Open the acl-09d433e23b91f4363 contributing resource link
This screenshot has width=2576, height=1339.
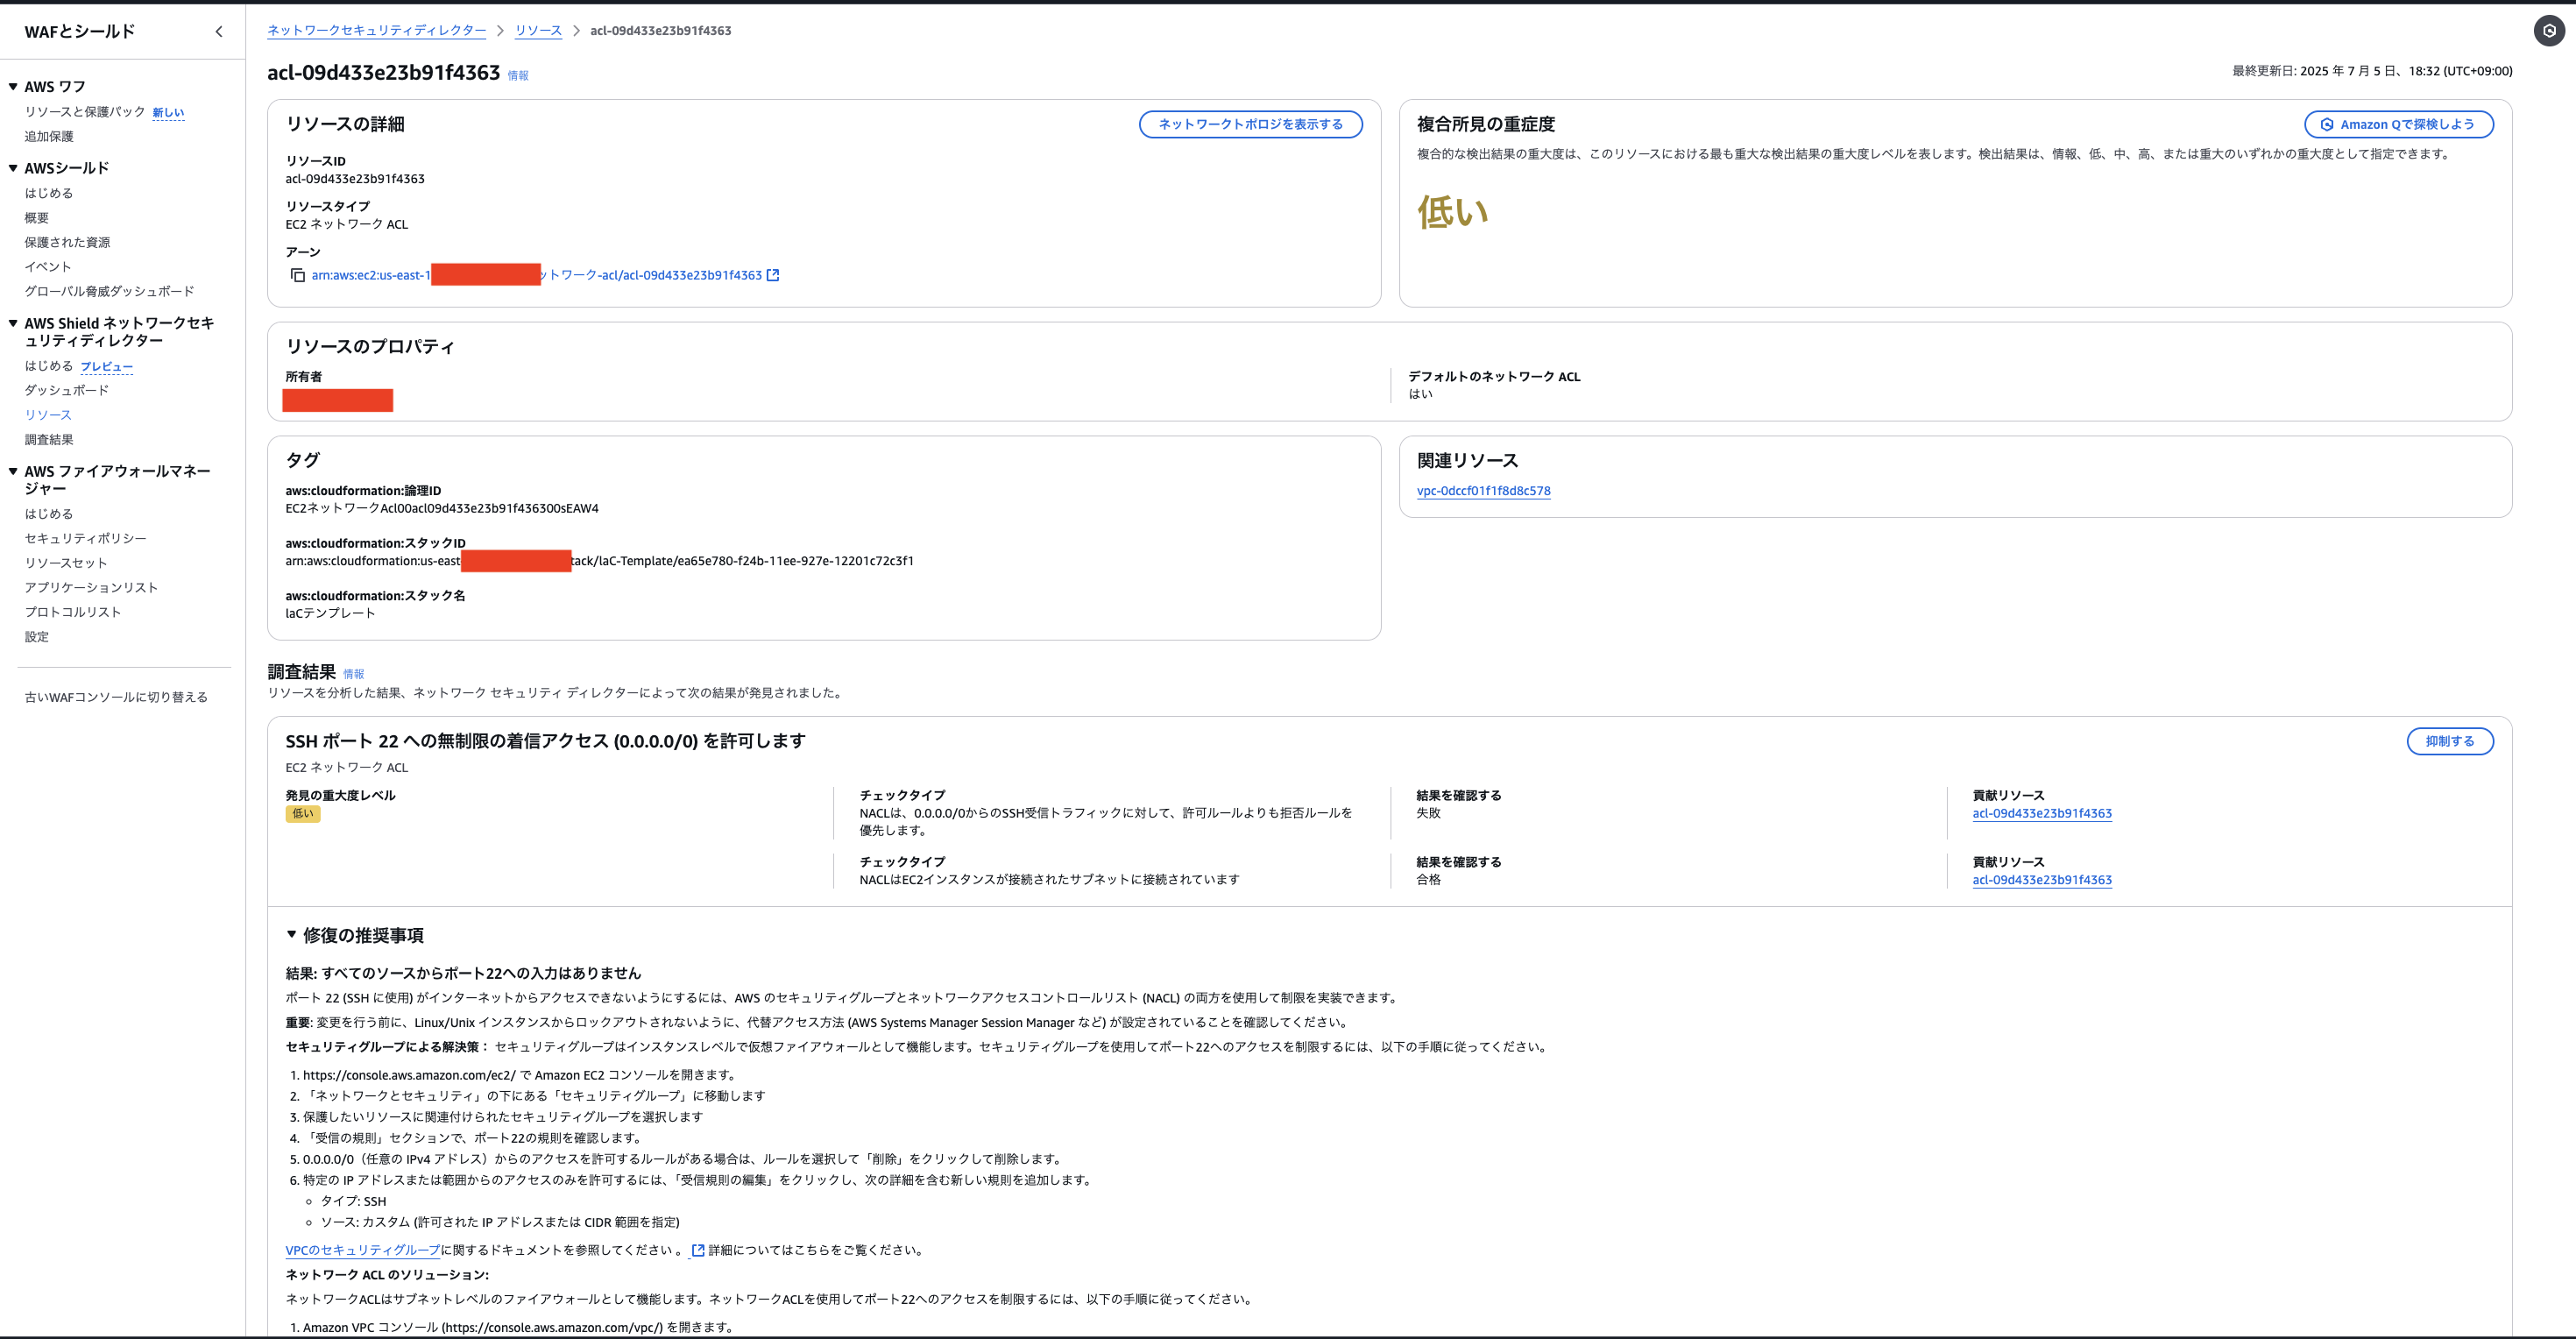point(2041,813)
